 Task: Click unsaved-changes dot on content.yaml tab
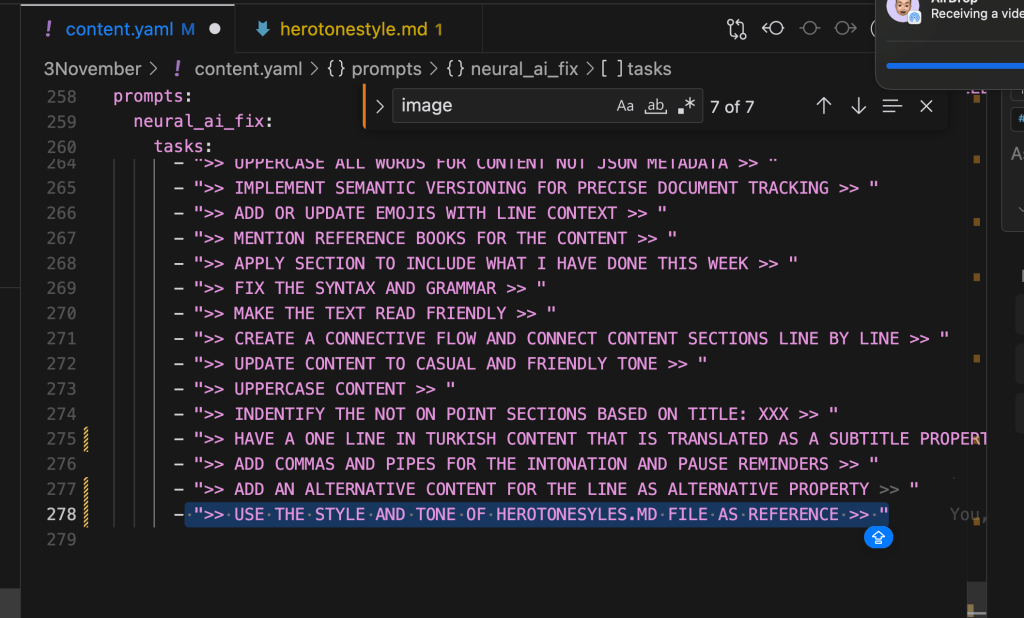(215, 29)
